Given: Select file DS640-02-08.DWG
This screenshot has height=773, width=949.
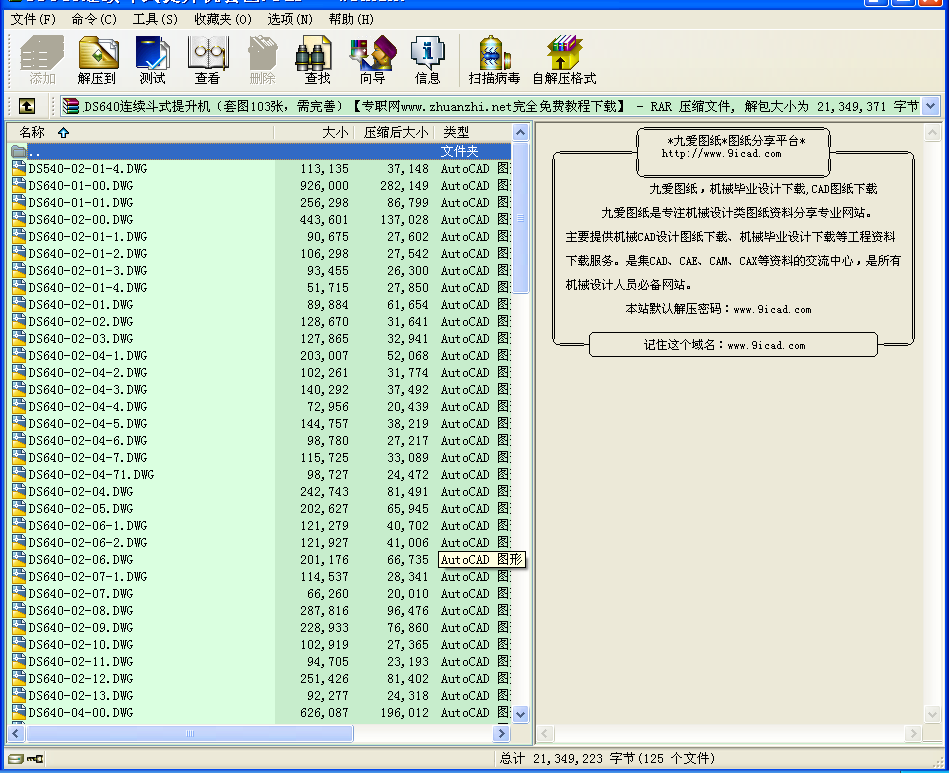Looking at the screenshot, I should pyautogui.click(x=80, y=611).
